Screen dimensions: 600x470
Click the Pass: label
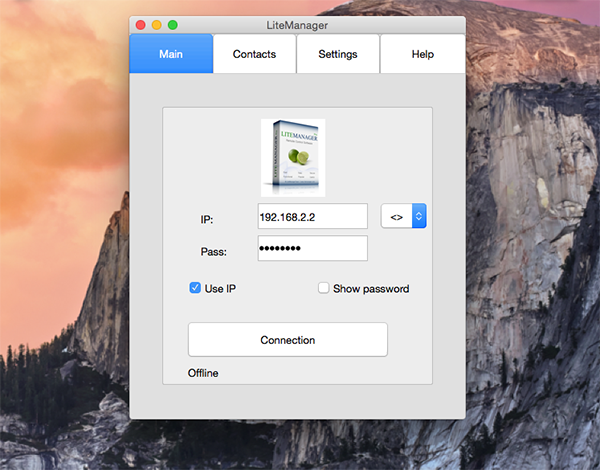pyautogui.click(x=214, y=251)
